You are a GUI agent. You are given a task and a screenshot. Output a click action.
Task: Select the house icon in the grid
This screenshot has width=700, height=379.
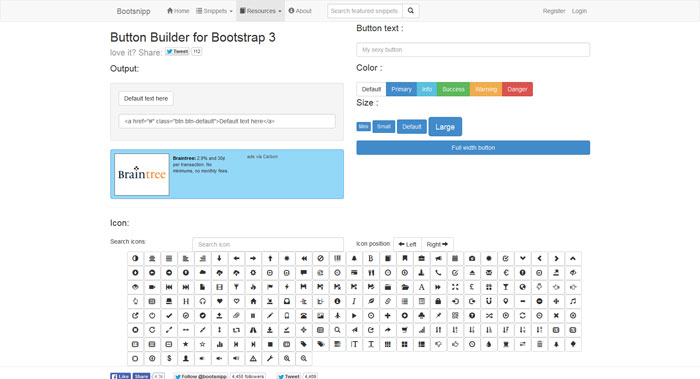(x=253, y=301)
